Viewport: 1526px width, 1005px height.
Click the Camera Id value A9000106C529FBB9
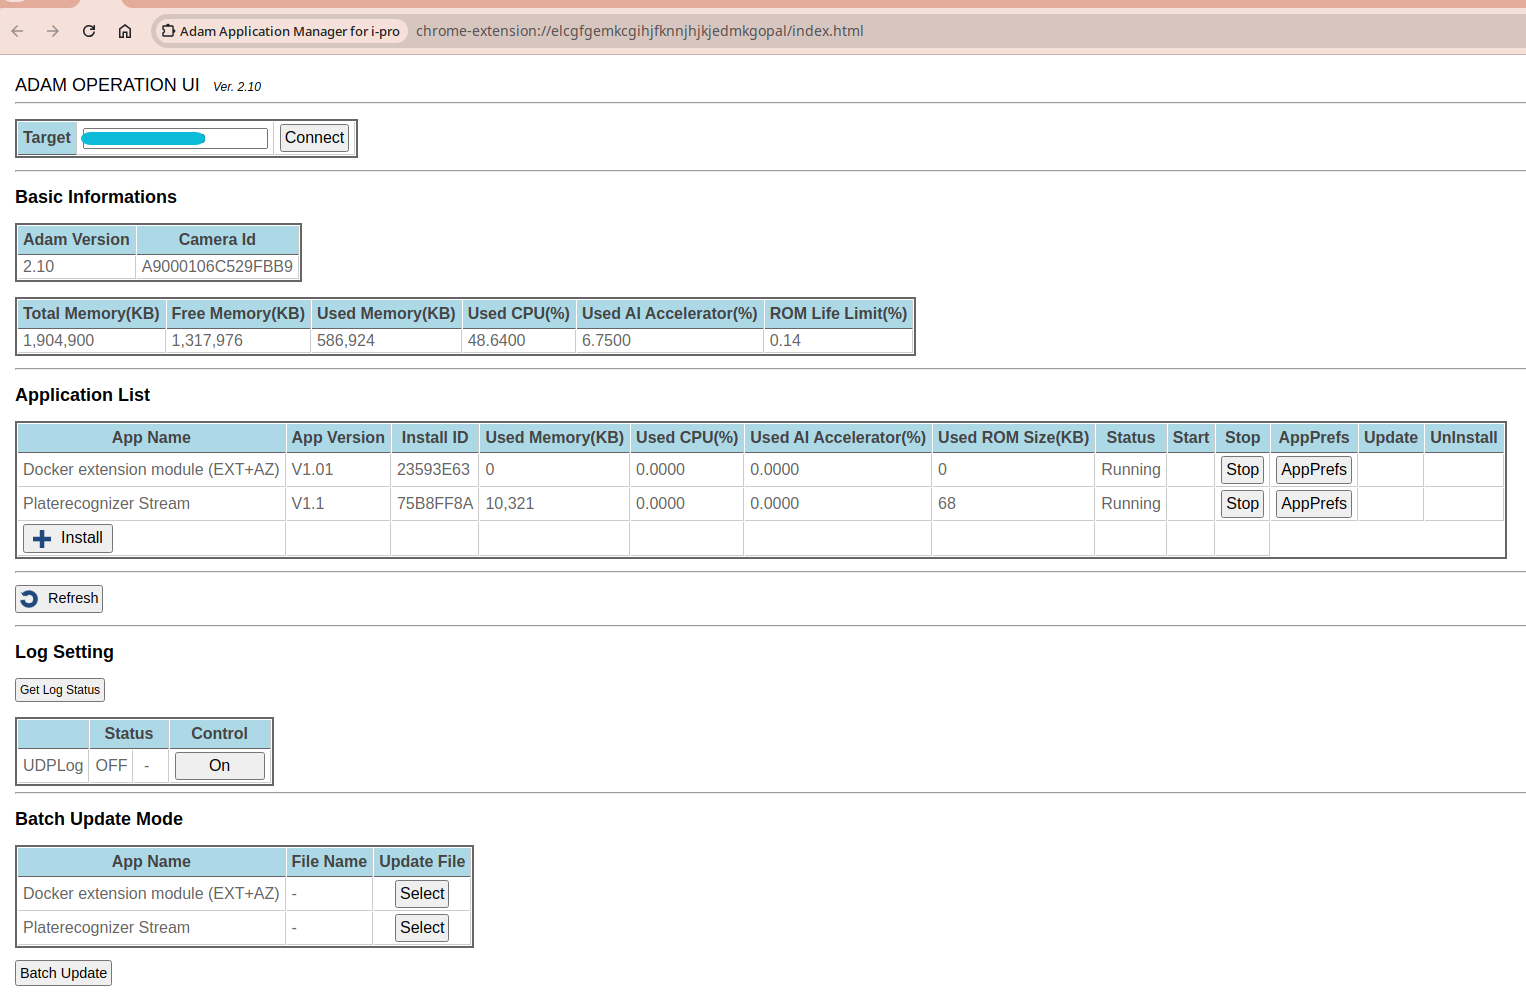217,267
